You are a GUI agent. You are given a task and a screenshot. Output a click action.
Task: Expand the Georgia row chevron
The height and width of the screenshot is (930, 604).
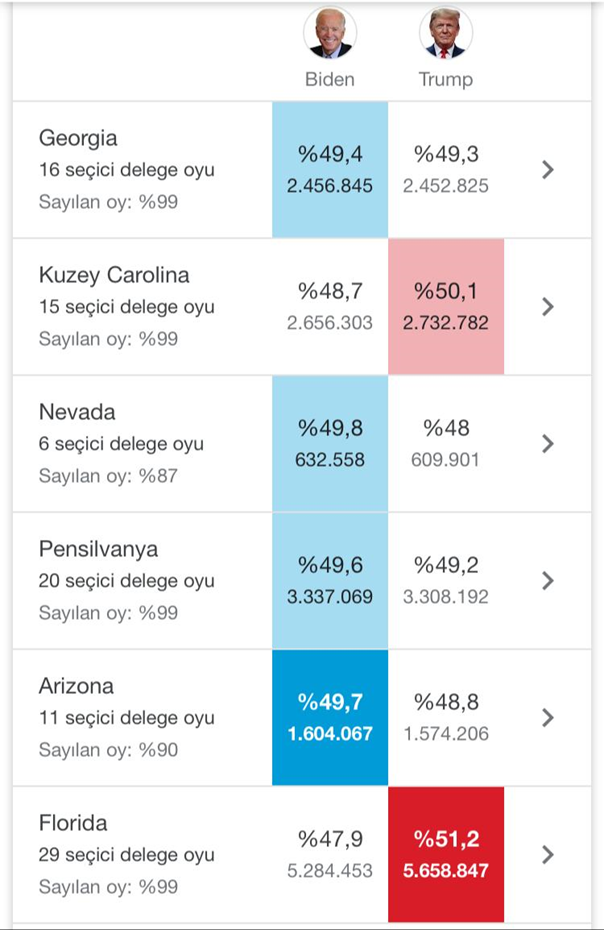[x=547, y=170]
